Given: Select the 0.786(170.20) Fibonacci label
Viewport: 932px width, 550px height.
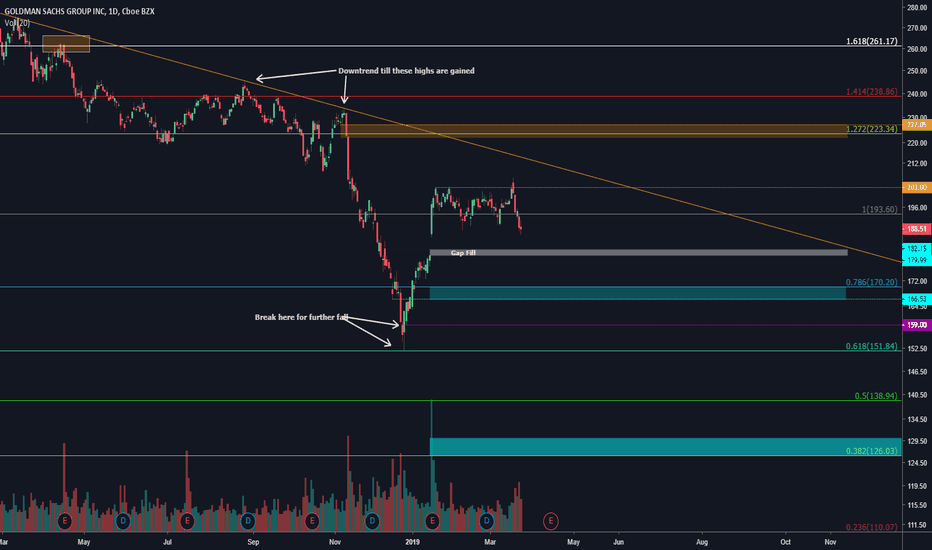Looking at the screenshot, I should (x=872, y=282).
